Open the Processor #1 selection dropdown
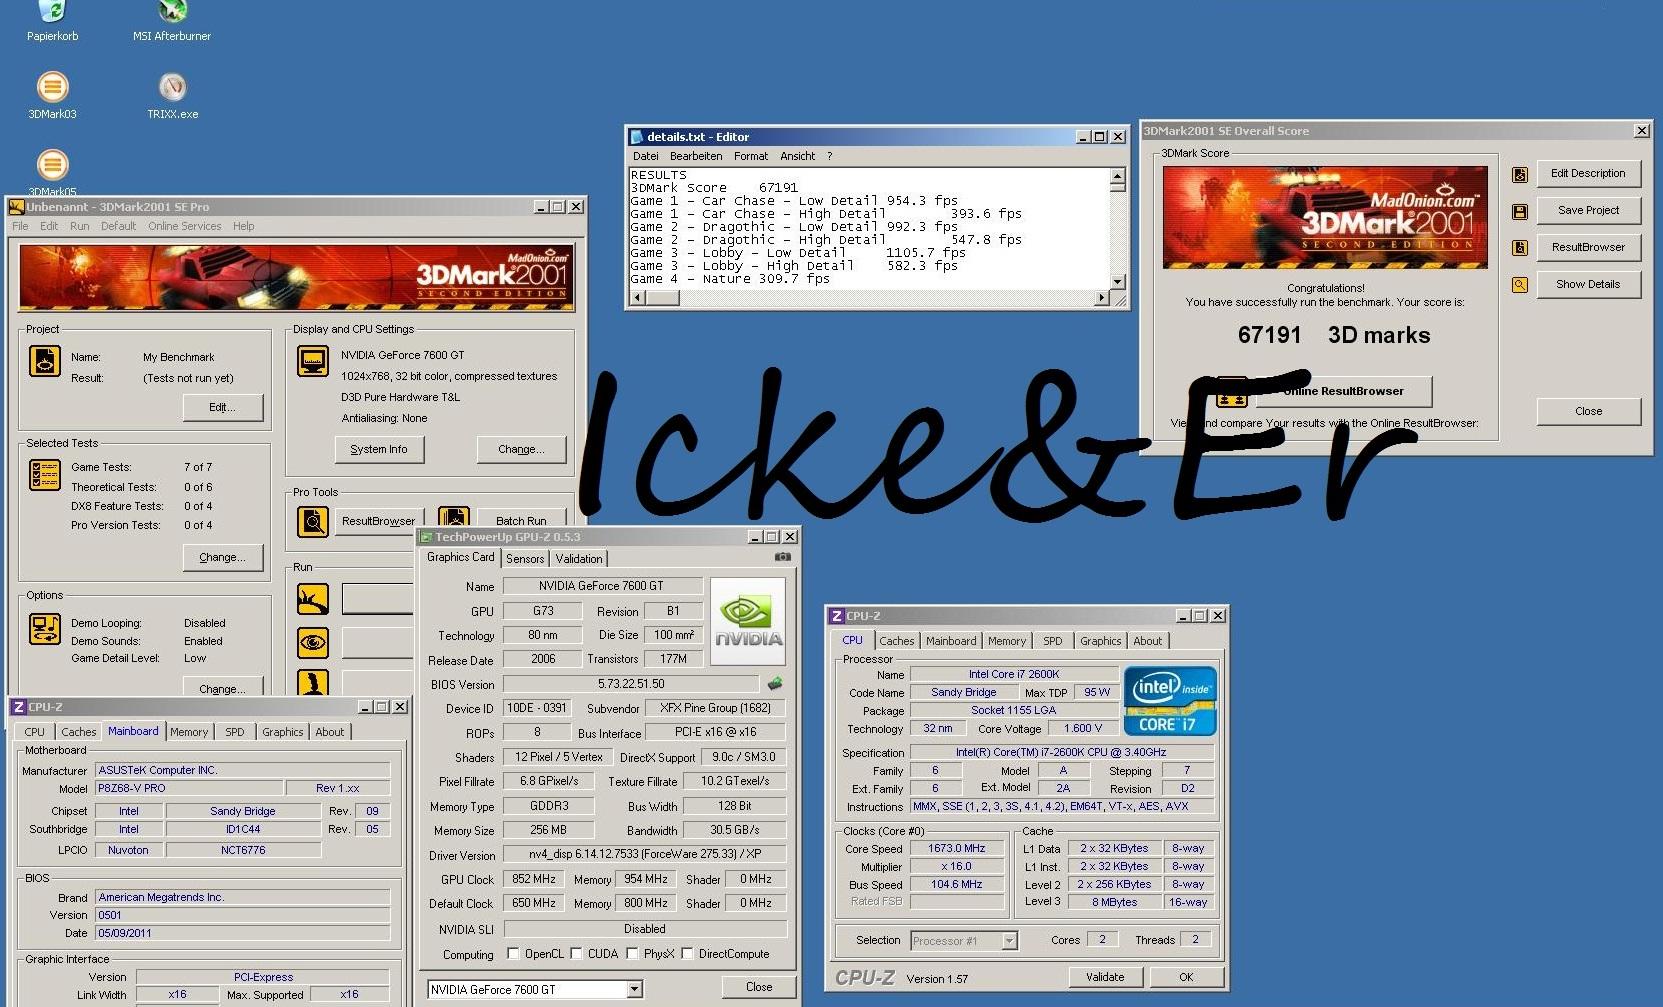1663x1007 pixels. click(x=1009, y=940)
